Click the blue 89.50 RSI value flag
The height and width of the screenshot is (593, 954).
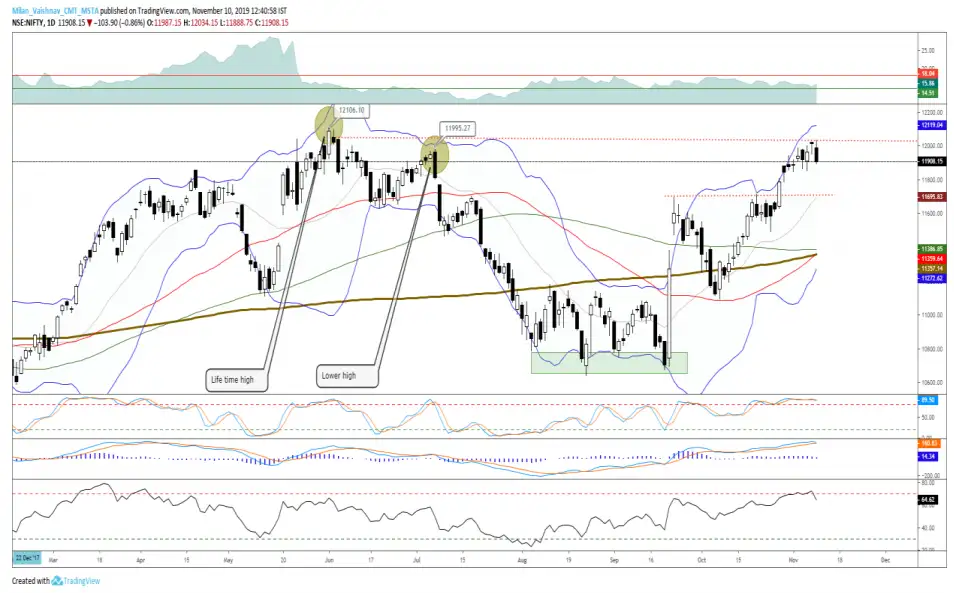point(927,399)
